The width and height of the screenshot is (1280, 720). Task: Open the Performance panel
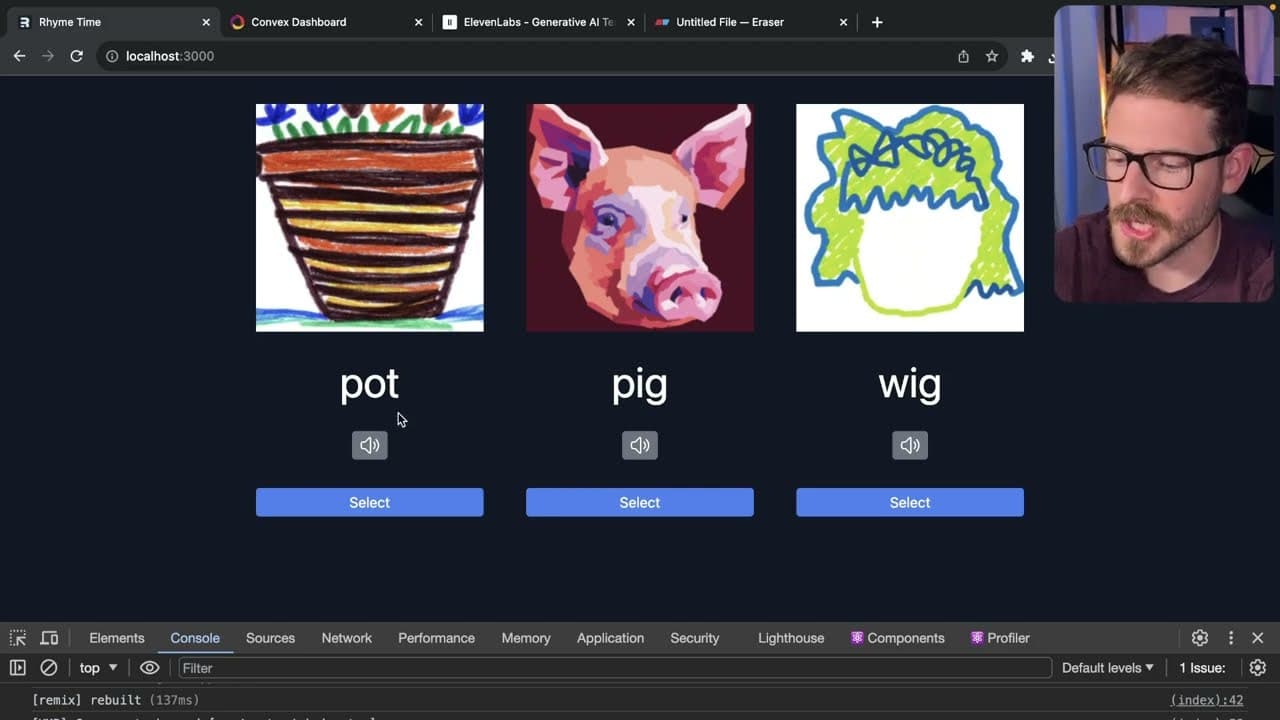436,638
